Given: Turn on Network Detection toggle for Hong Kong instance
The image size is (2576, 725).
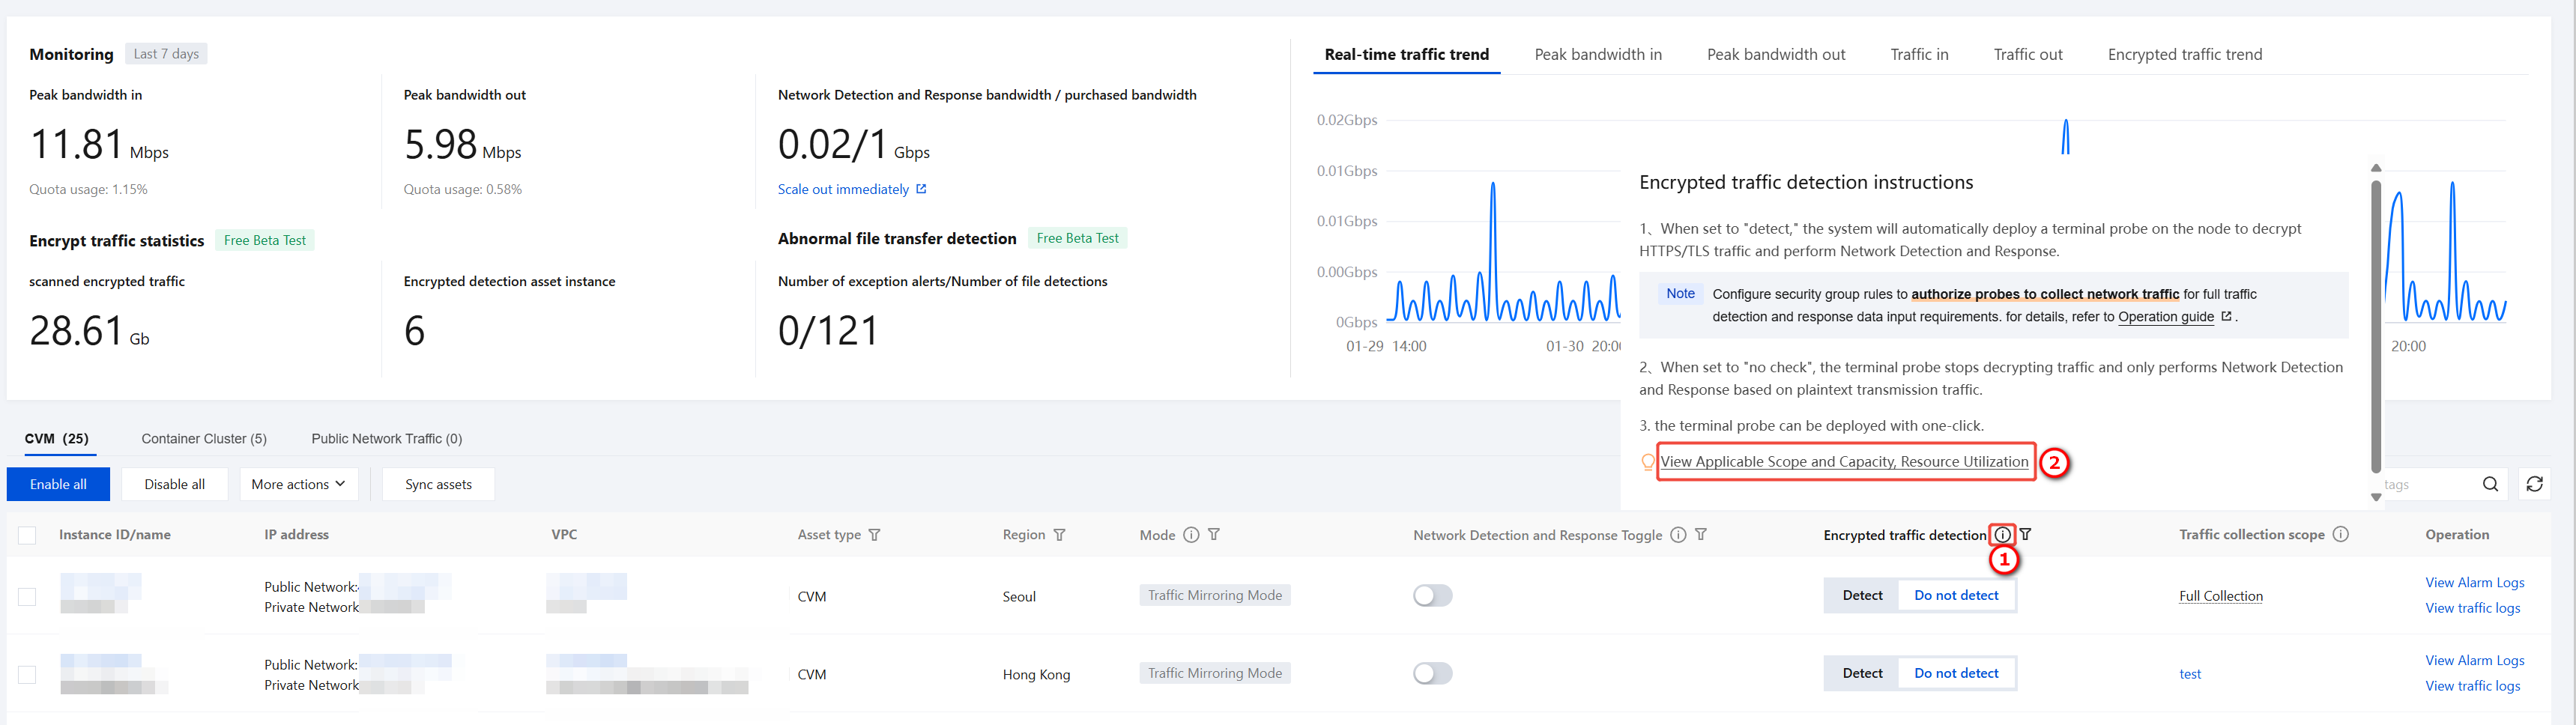Looking at the screenshot, I should click(1432, 674).
